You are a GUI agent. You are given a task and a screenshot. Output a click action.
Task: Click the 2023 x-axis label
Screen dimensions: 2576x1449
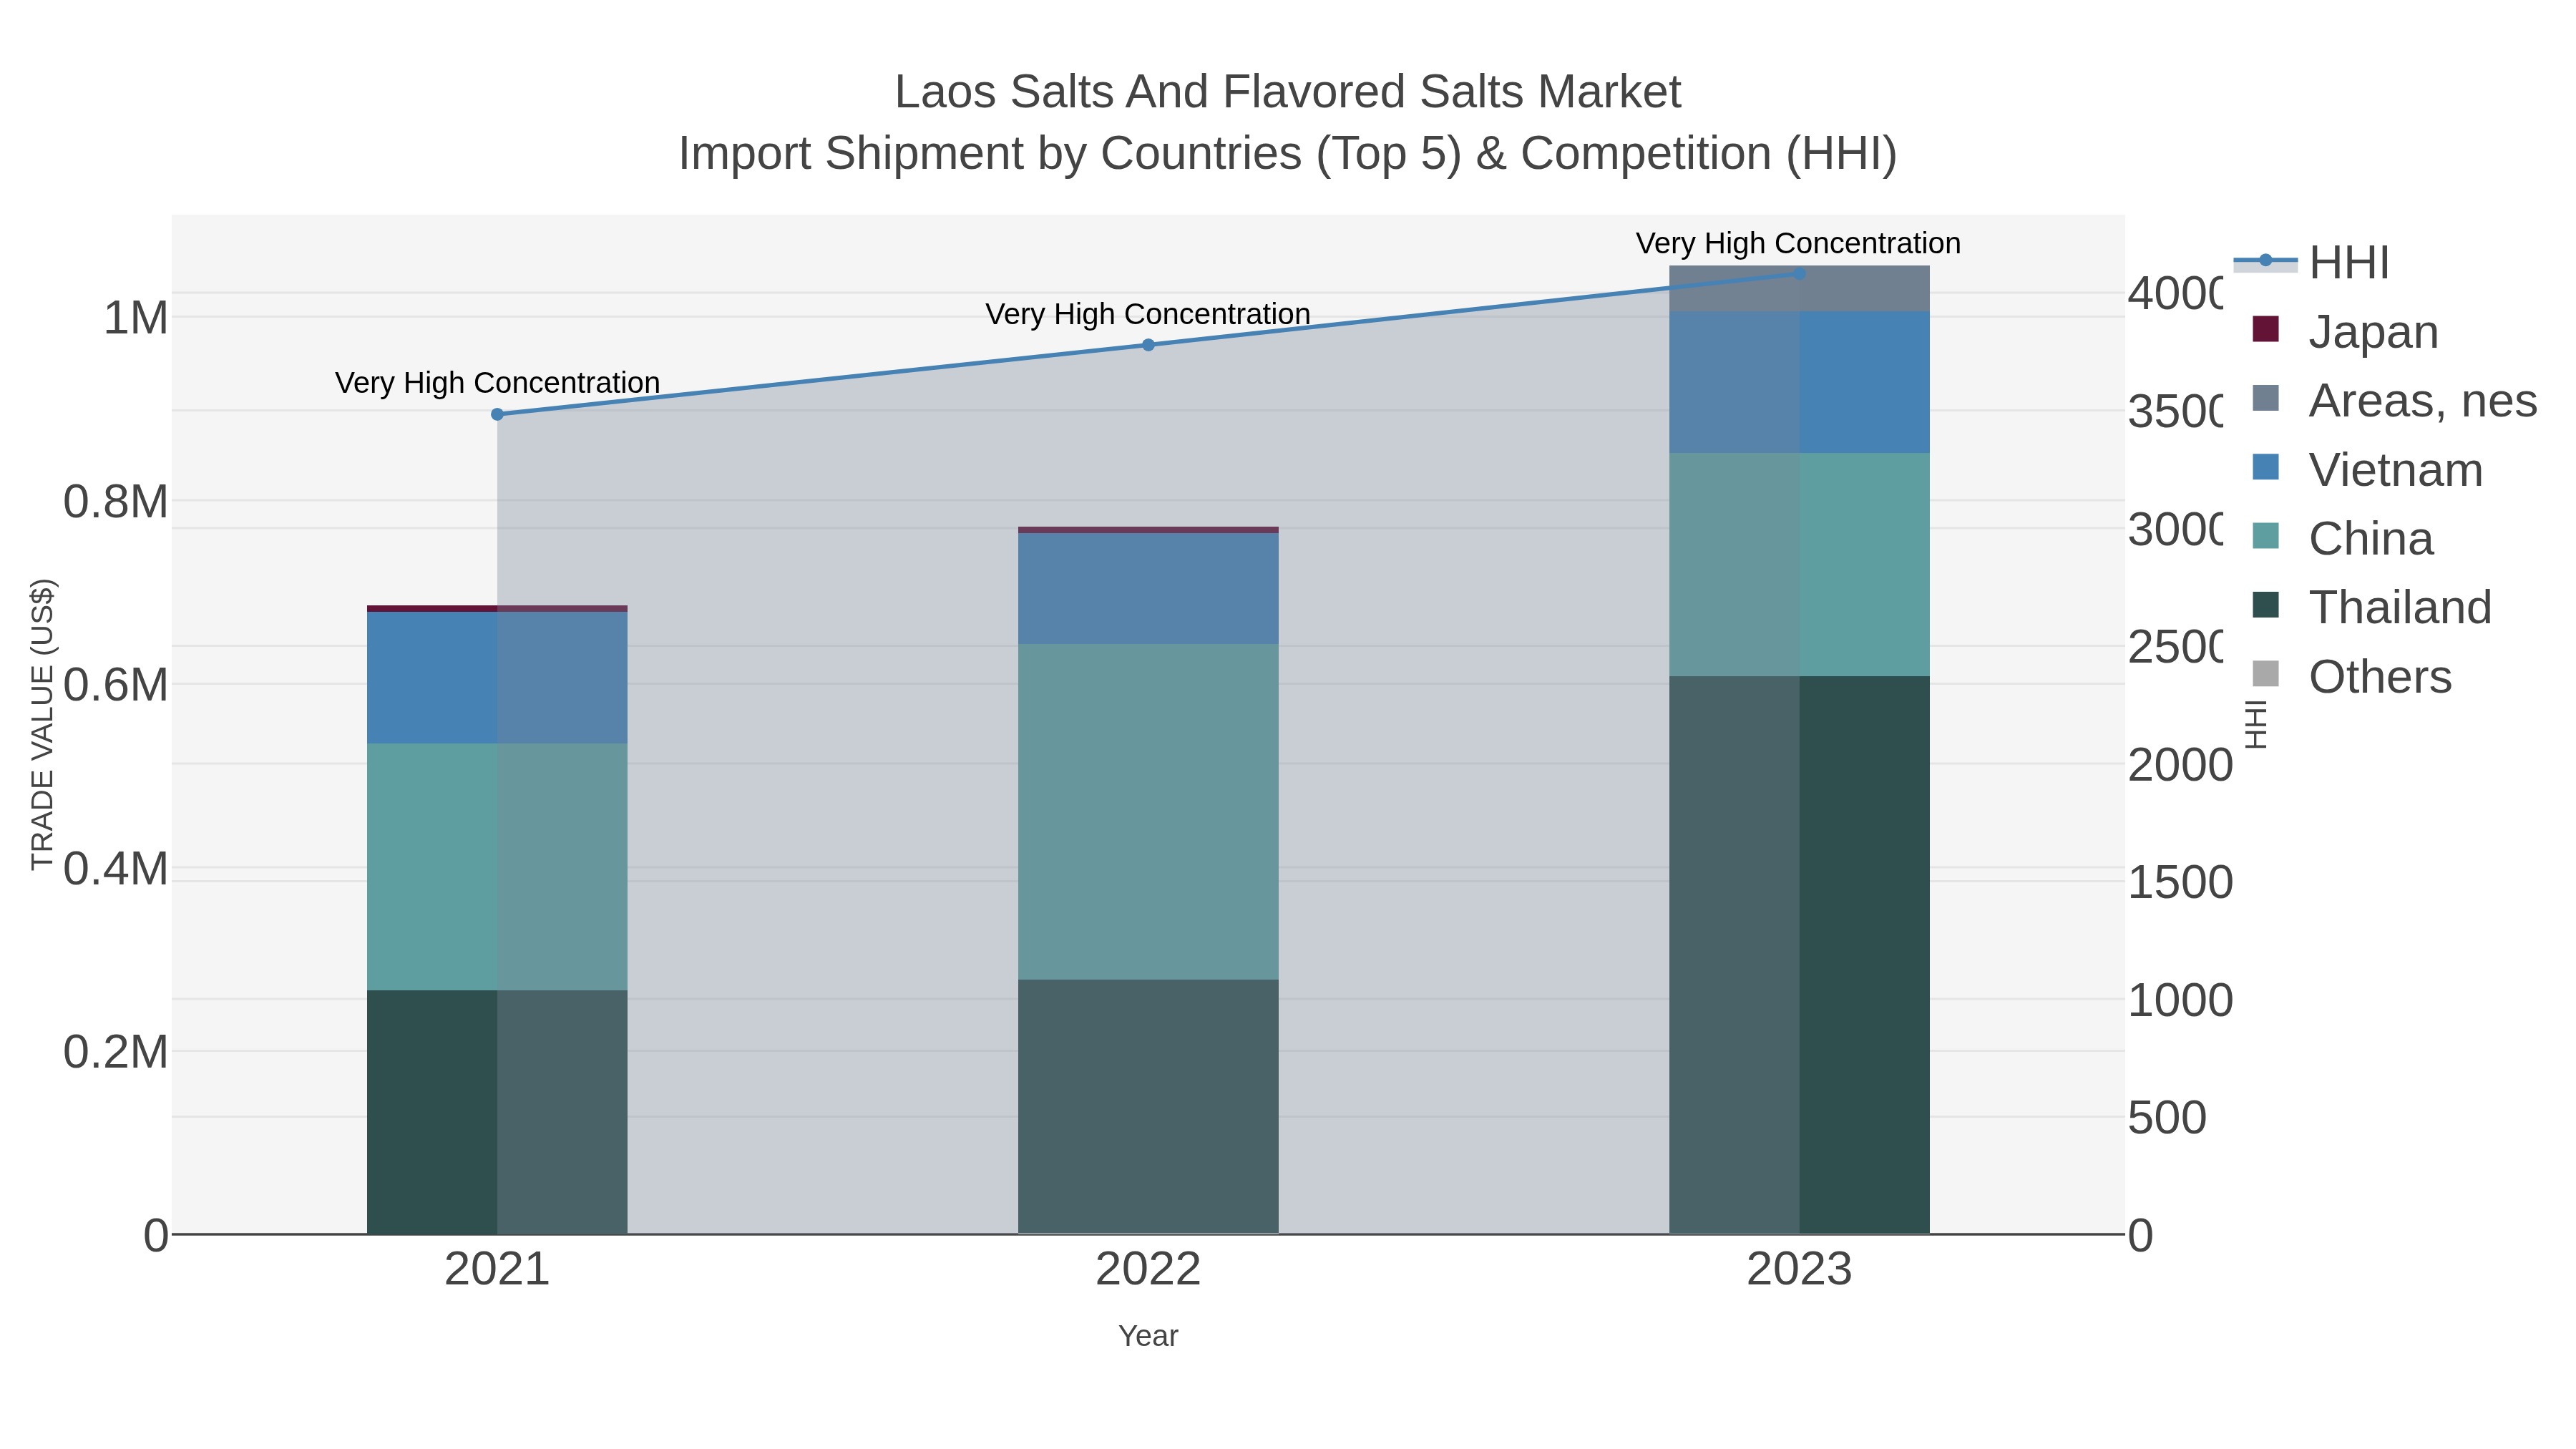coord(1799,1270)
